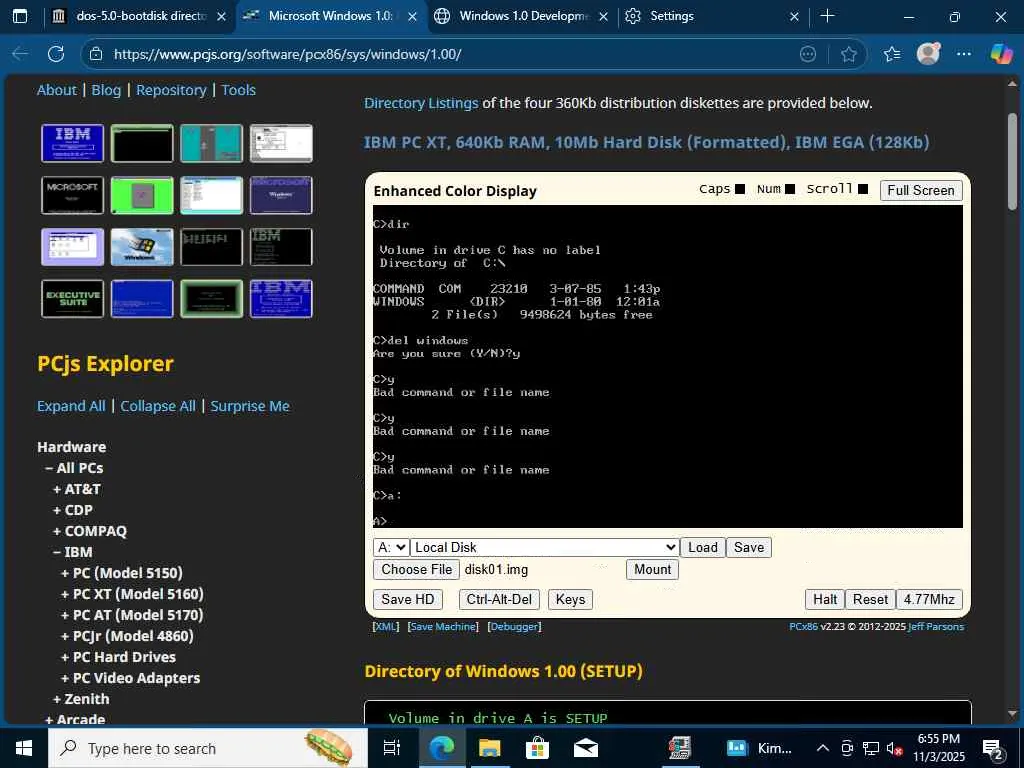Open the Tools link
Image resolution: width=1024 pixels, height=768 pixels.
point(238,90)
